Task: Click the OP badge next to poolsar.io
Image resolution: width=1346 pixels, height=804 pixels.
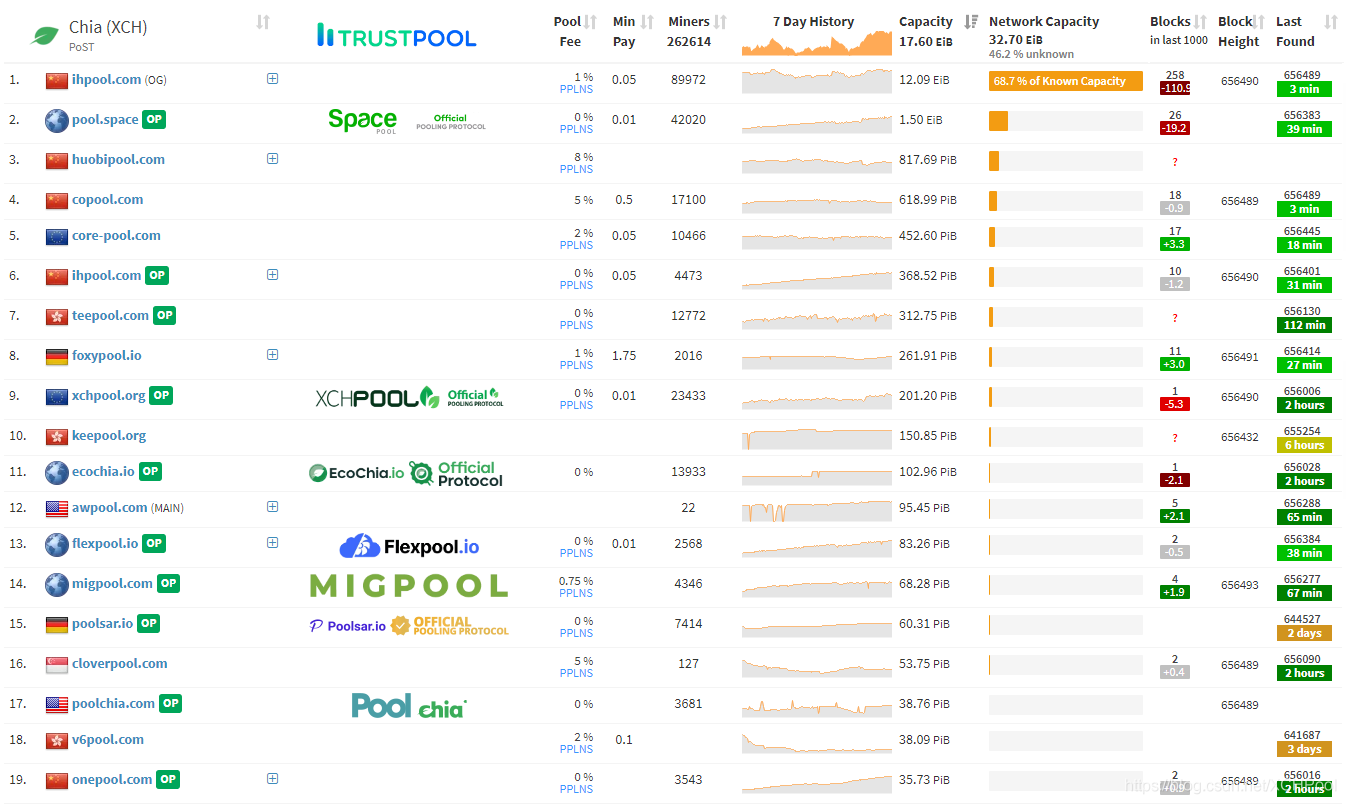Action: click(x=148, y=623)
